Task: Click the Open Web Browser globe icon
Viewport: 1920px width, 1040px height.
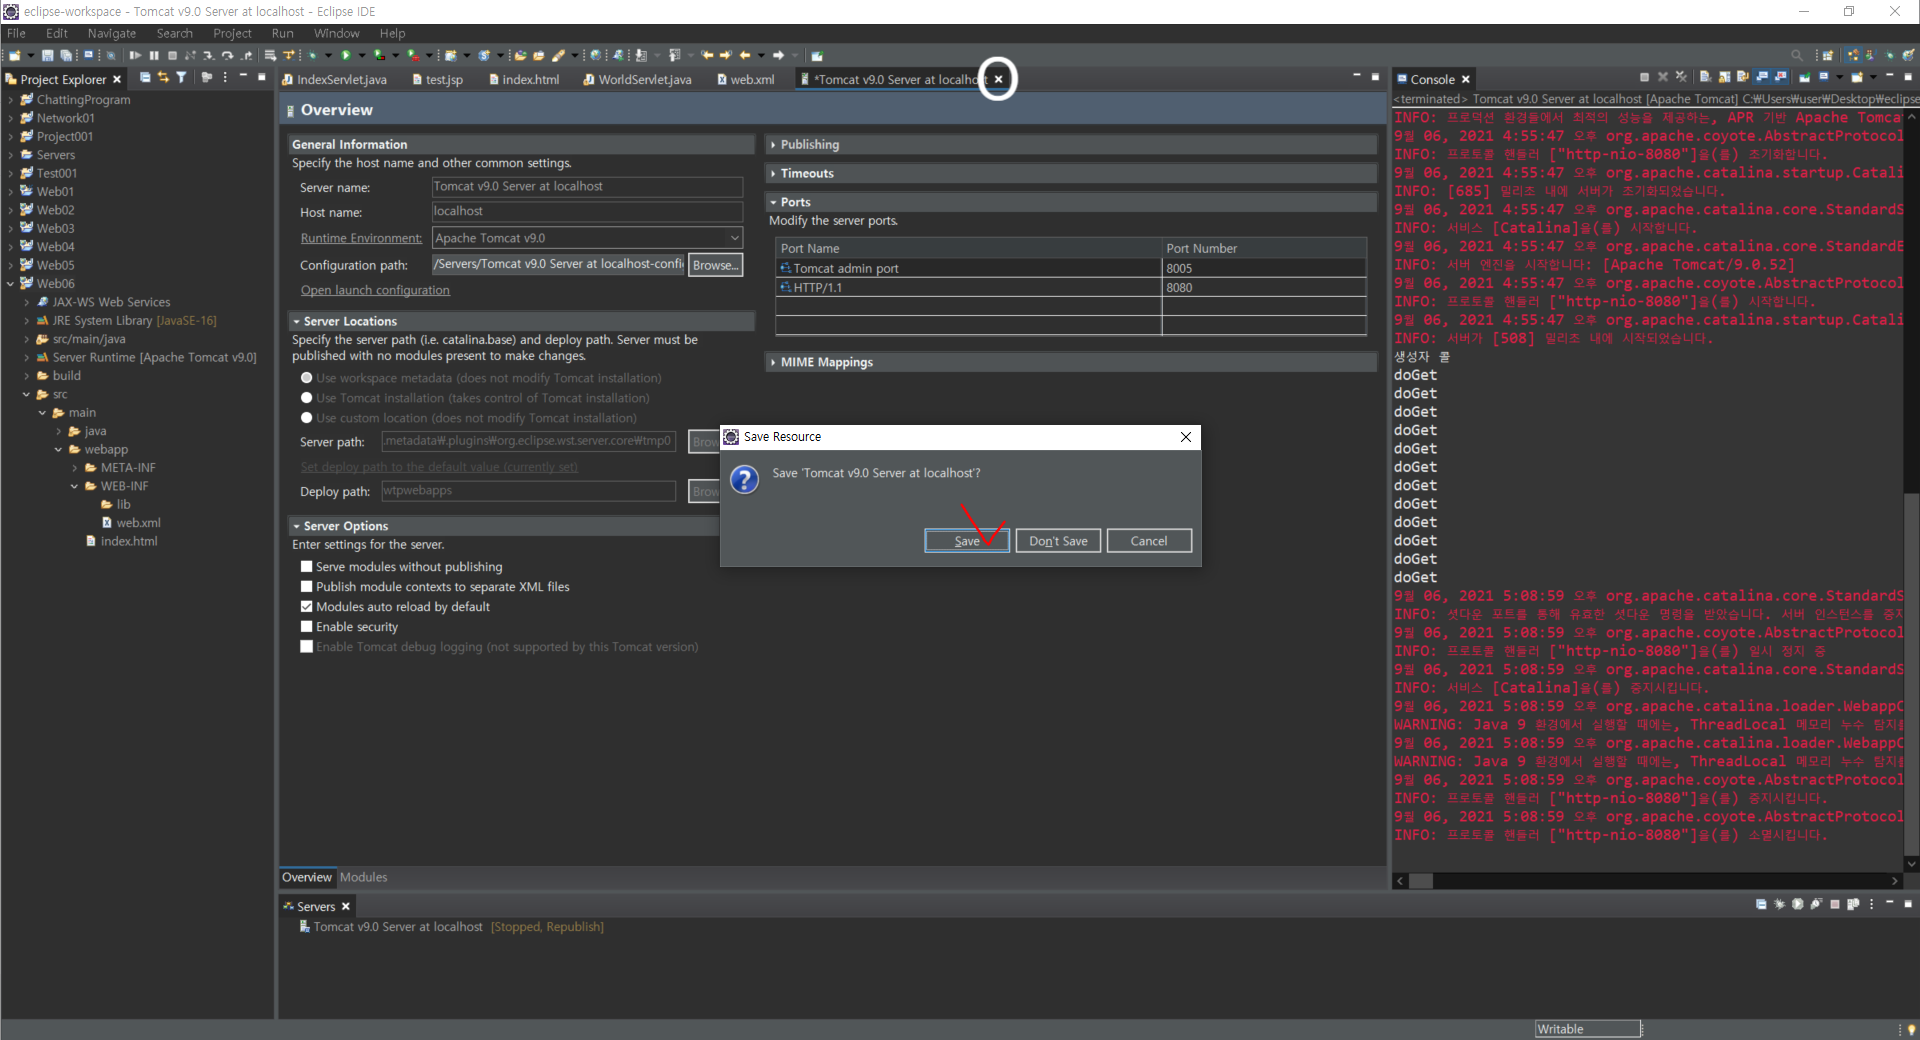Action: (x=595, y=55)
